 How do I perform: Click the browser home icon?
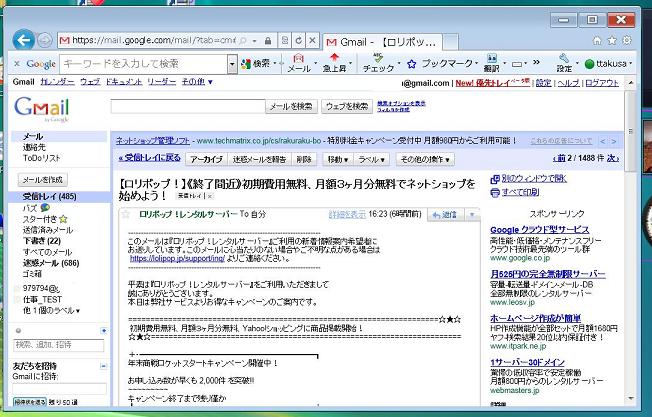597,41
